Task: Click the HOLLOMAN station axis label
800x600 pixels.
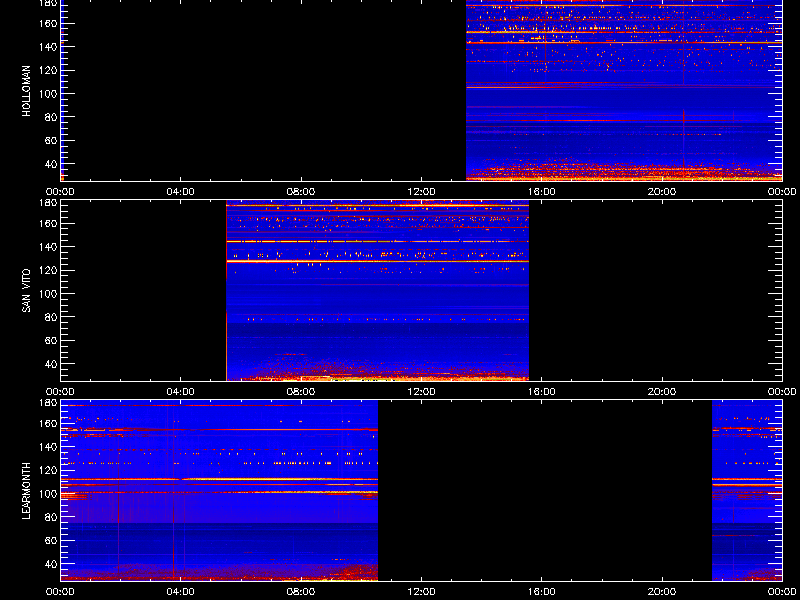Action: point(27,91)
